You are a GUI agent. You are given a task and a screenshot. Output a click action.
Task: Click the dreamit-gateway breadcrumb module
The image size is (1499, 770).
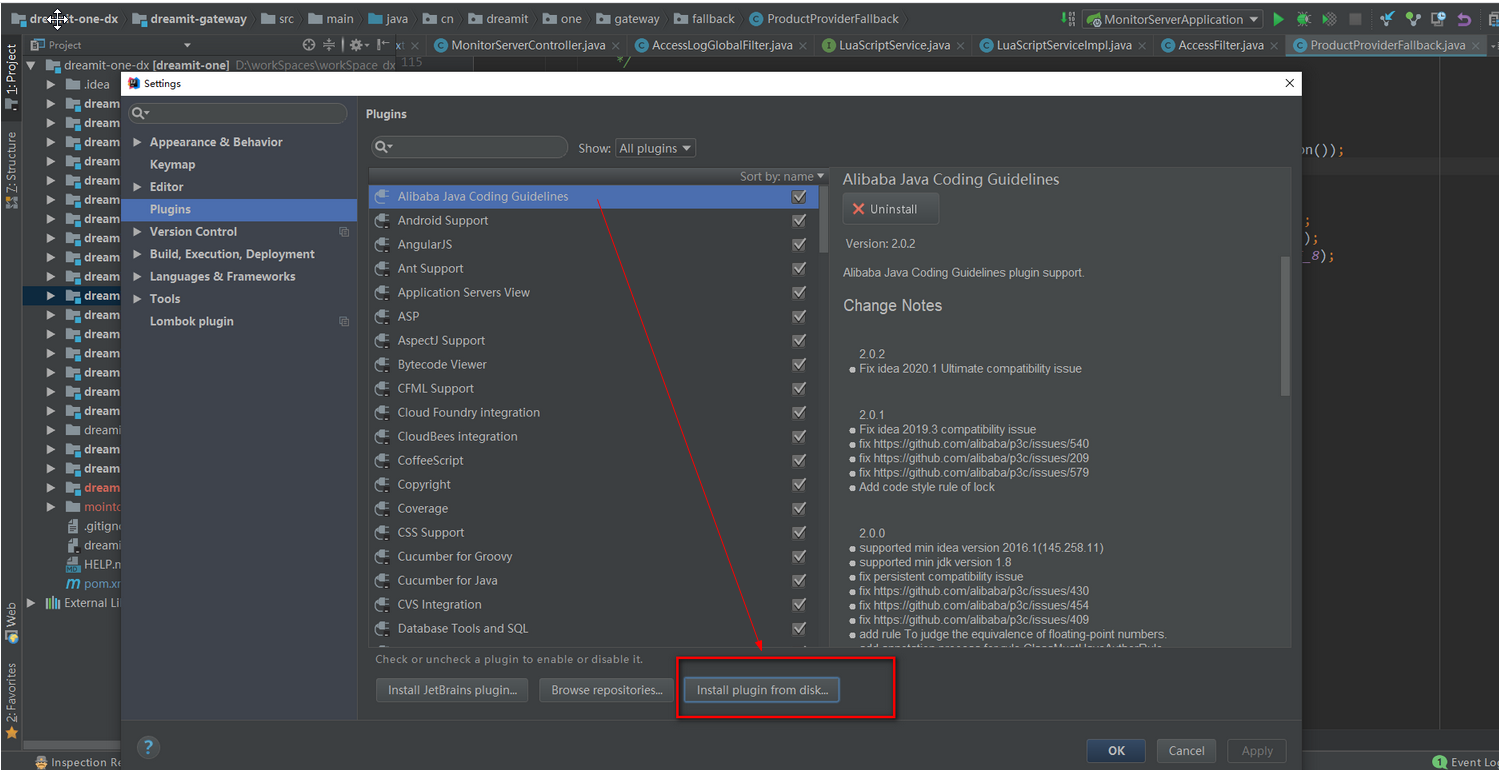[x=190, y=19]
